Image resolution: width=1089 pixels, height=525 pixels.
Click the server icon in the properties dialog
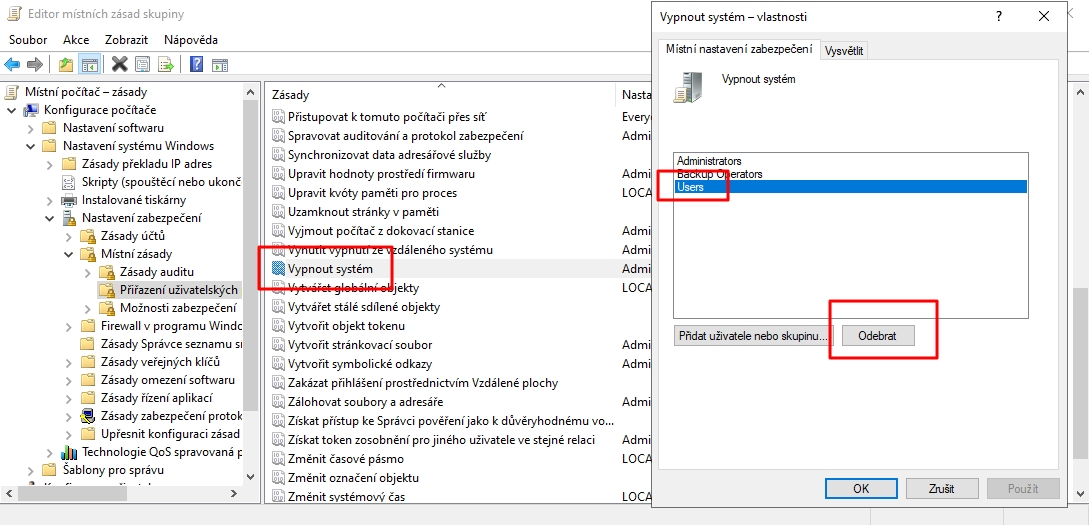(x=688, y=88)
